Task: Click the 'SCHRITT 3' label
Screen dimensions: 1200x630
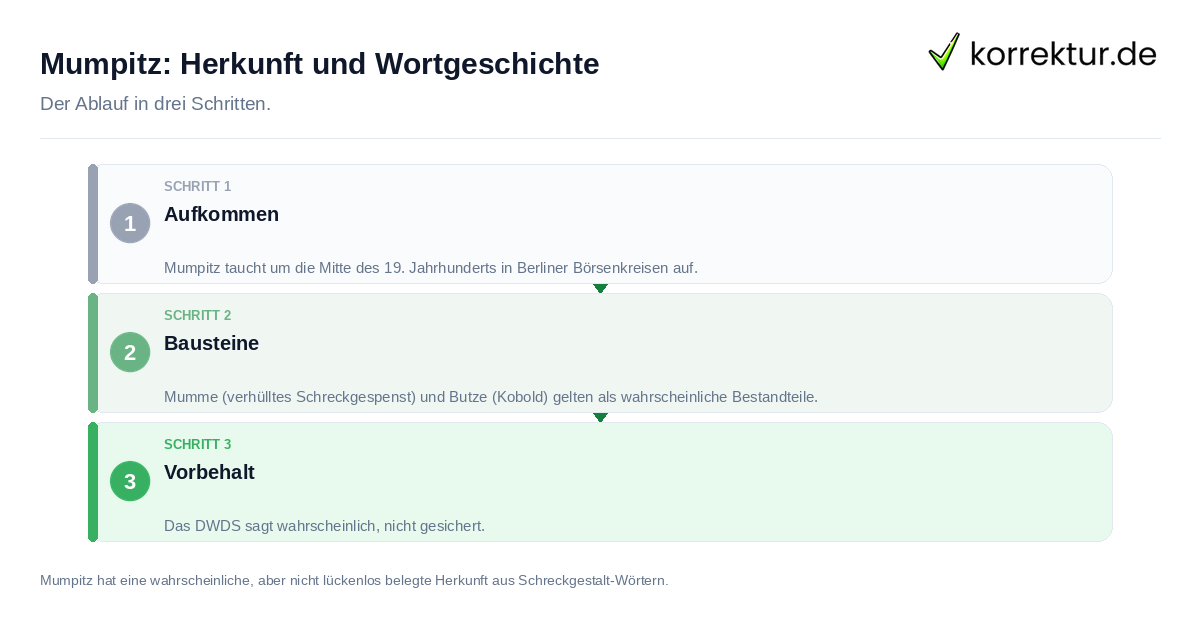Action: (x=198, y=445)
